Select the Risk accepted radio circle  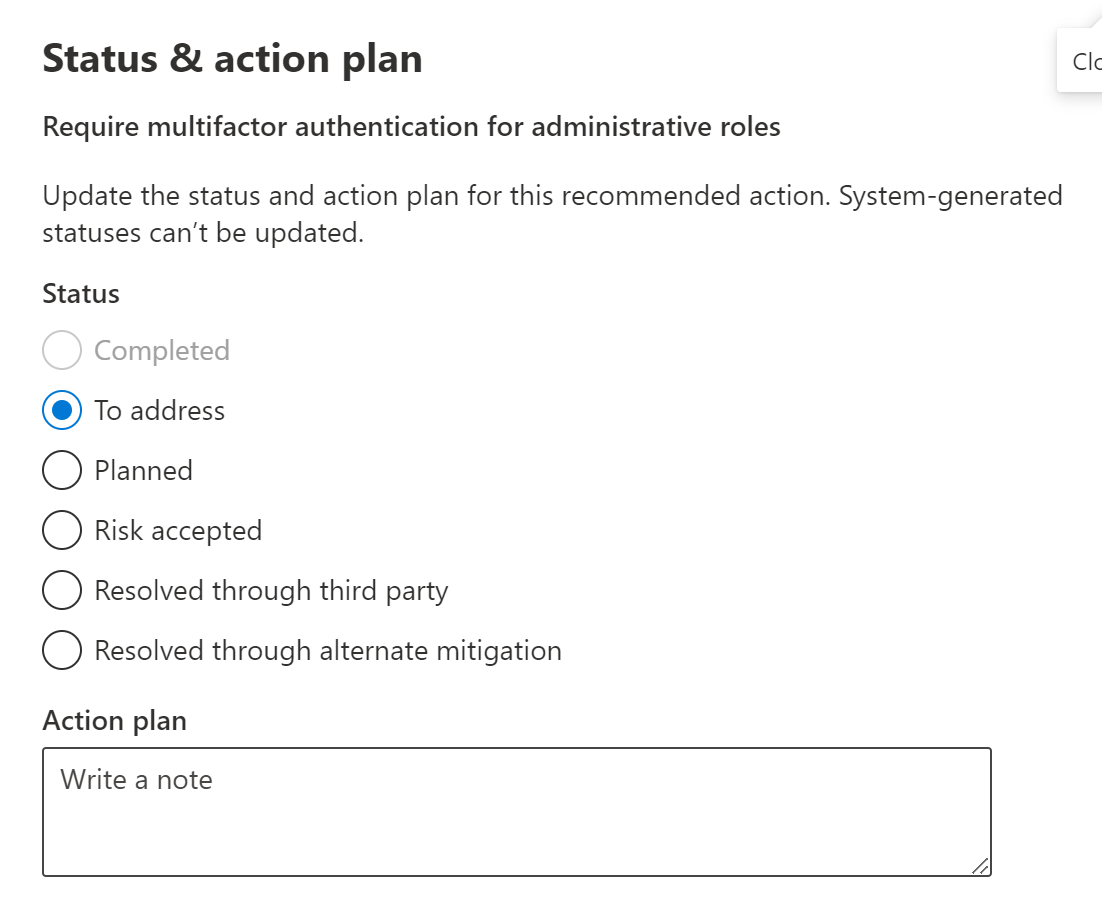pyautogui.click(x=62, y=531)
